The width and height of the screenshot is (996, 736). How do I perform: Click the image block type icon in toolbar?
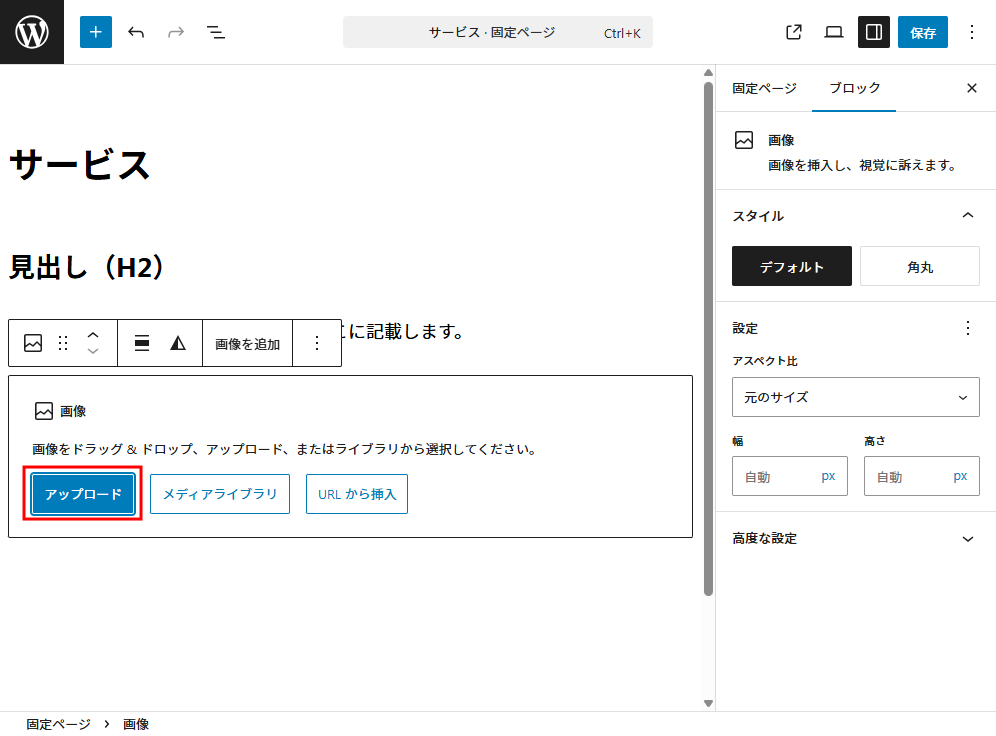[33, 343]
